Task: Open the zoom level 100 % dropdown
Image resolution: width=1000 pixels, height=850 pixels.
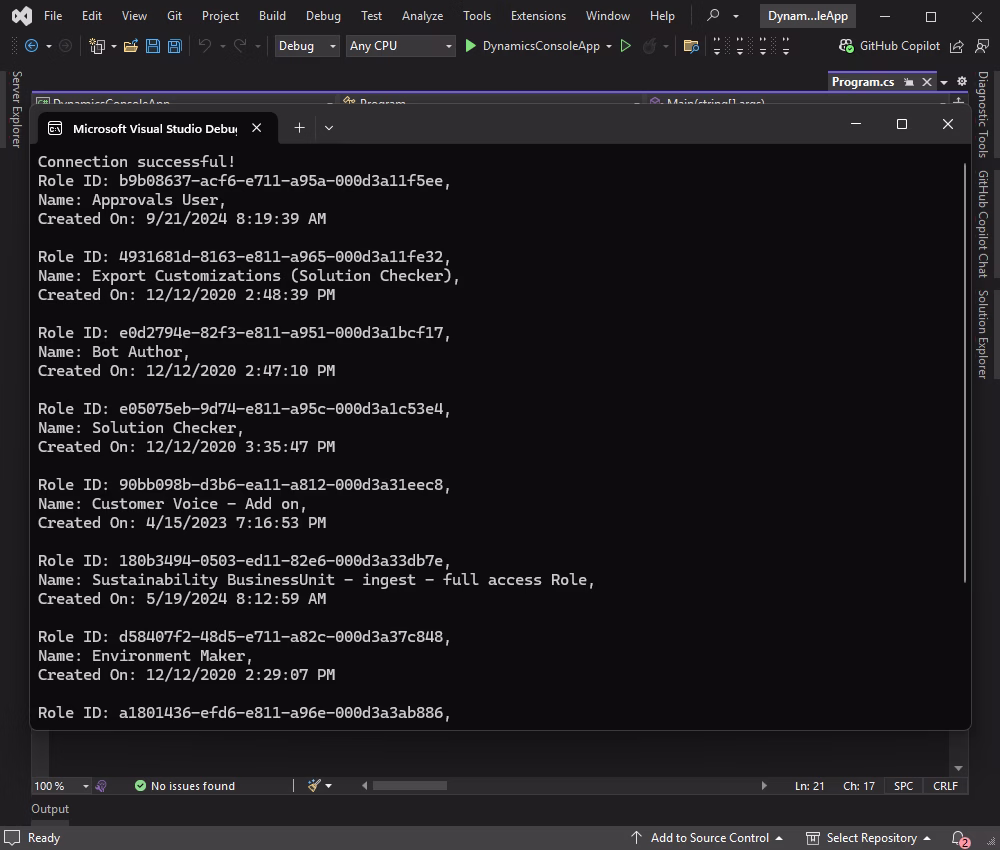Action: (61, 786)
